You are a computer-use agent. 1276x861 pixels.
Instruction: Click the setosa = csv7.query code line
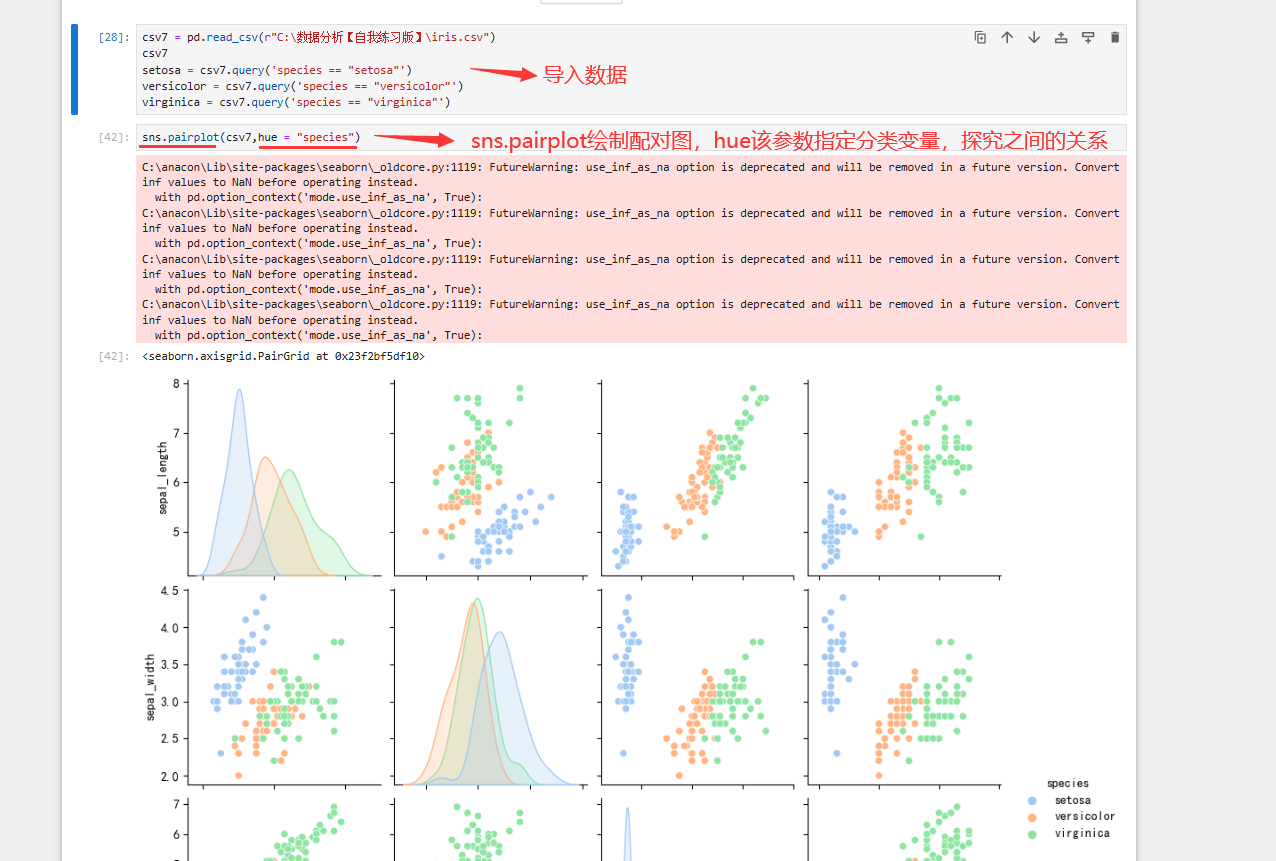[x=277, y=70]
